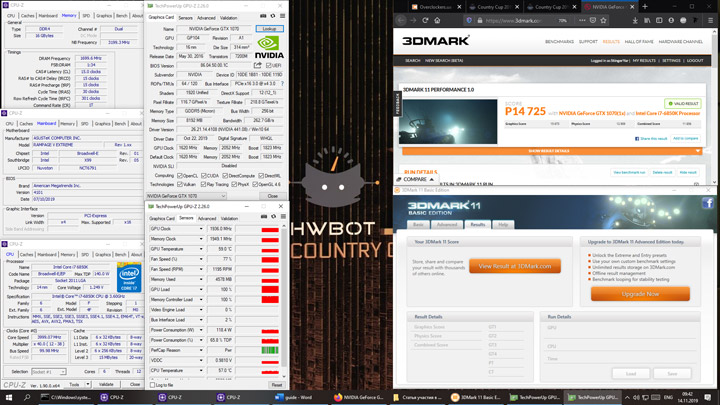Open the CPU-Z Socket #1 selection dropdown
The image size is (720, 405).
(x=49, y=371)
